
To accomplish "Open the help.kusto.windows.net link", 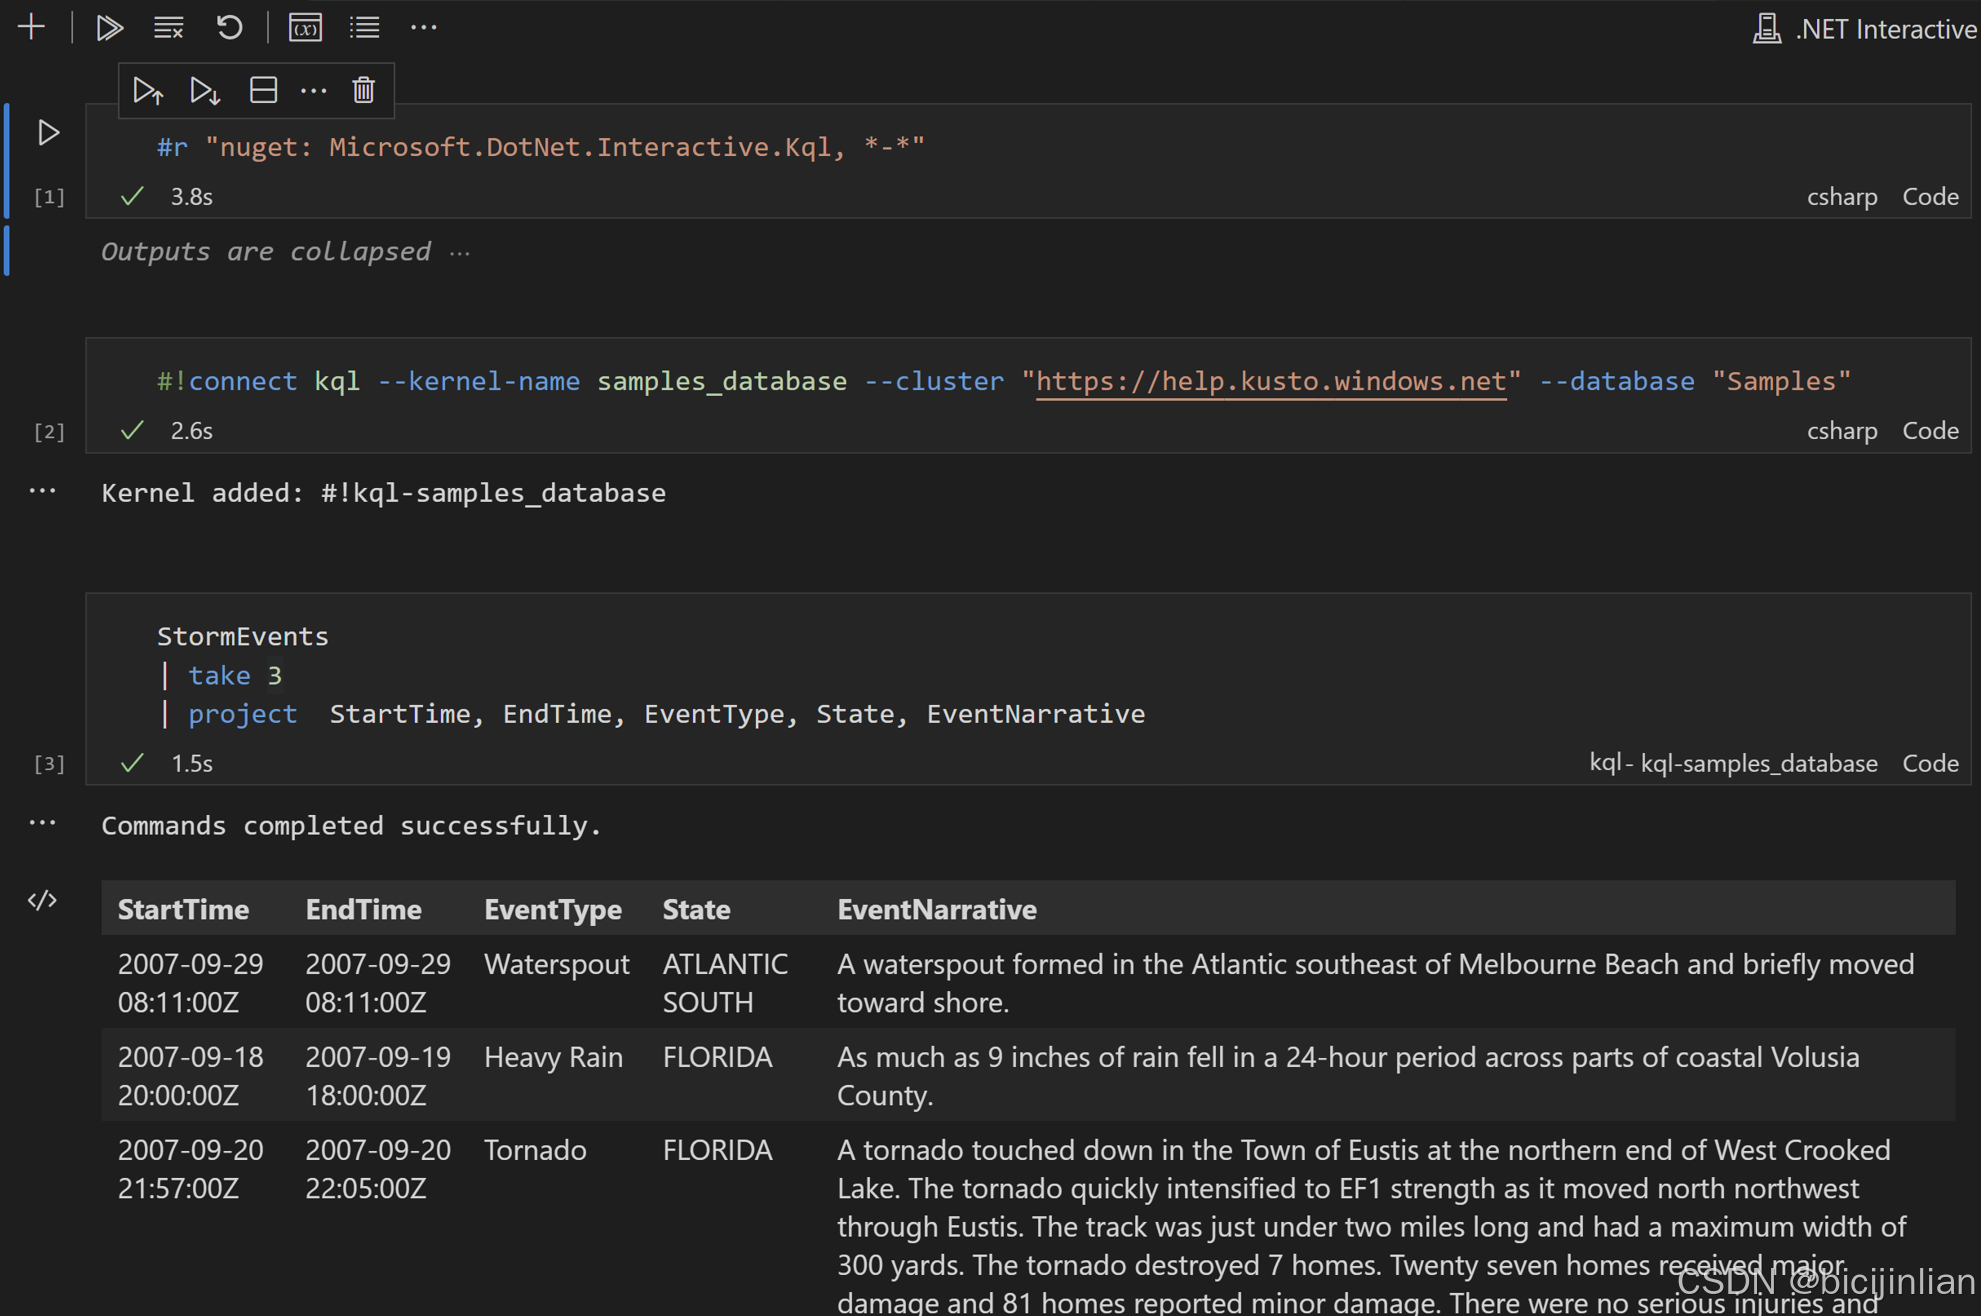I will tap(1270, 381).
